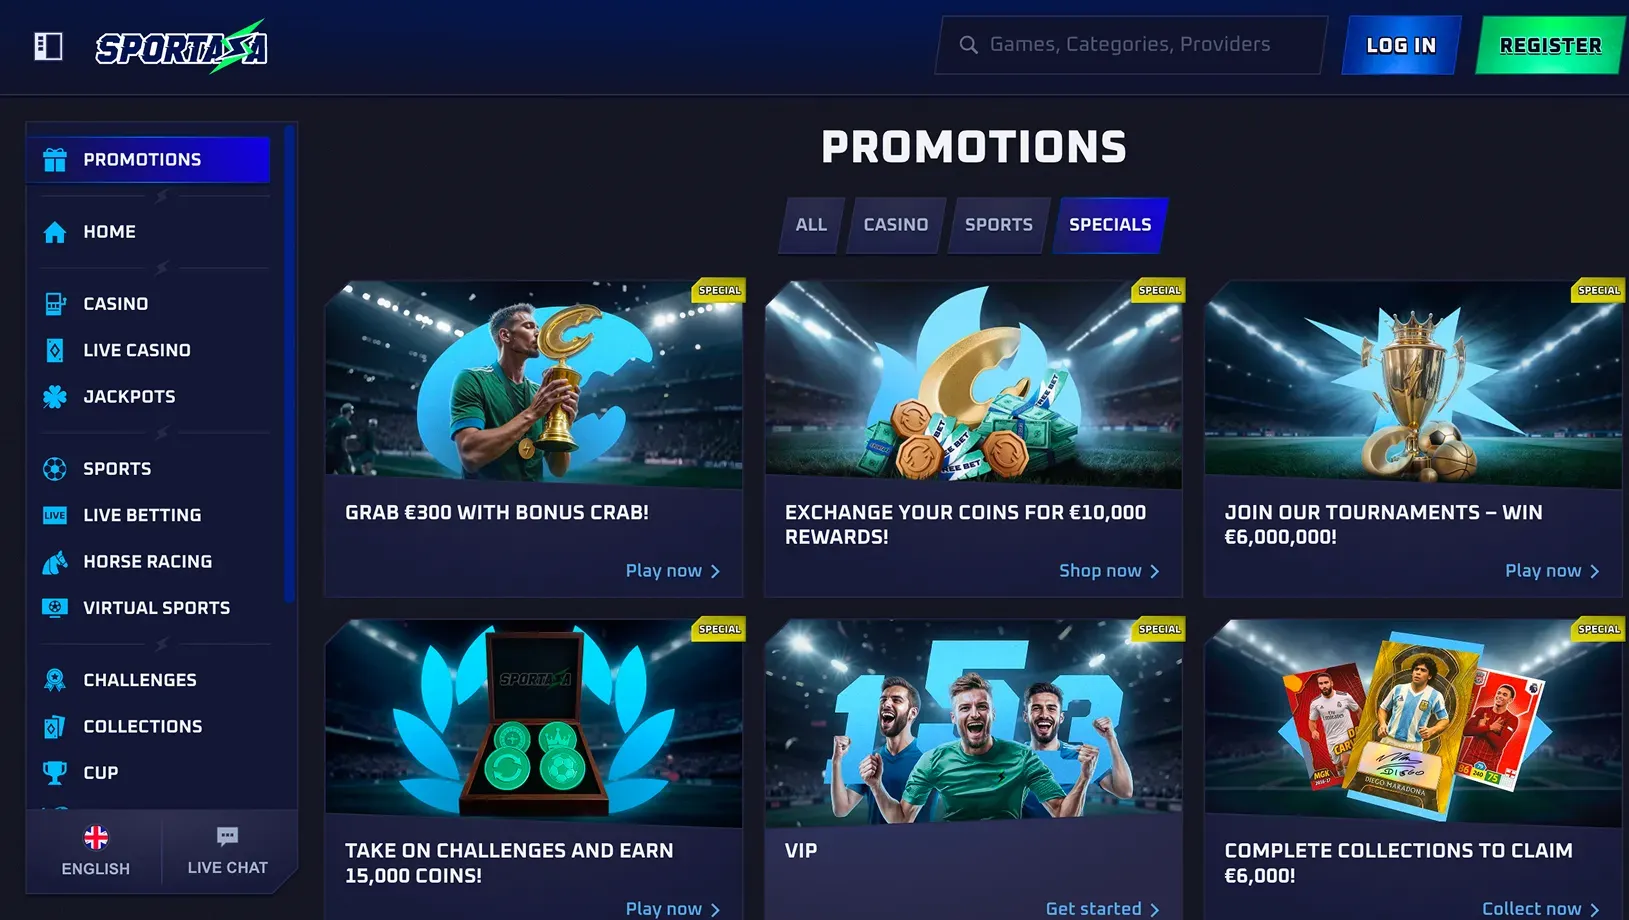Open the Home house icon
This screenshot has width=1629, height=920.
click(55, 232)
